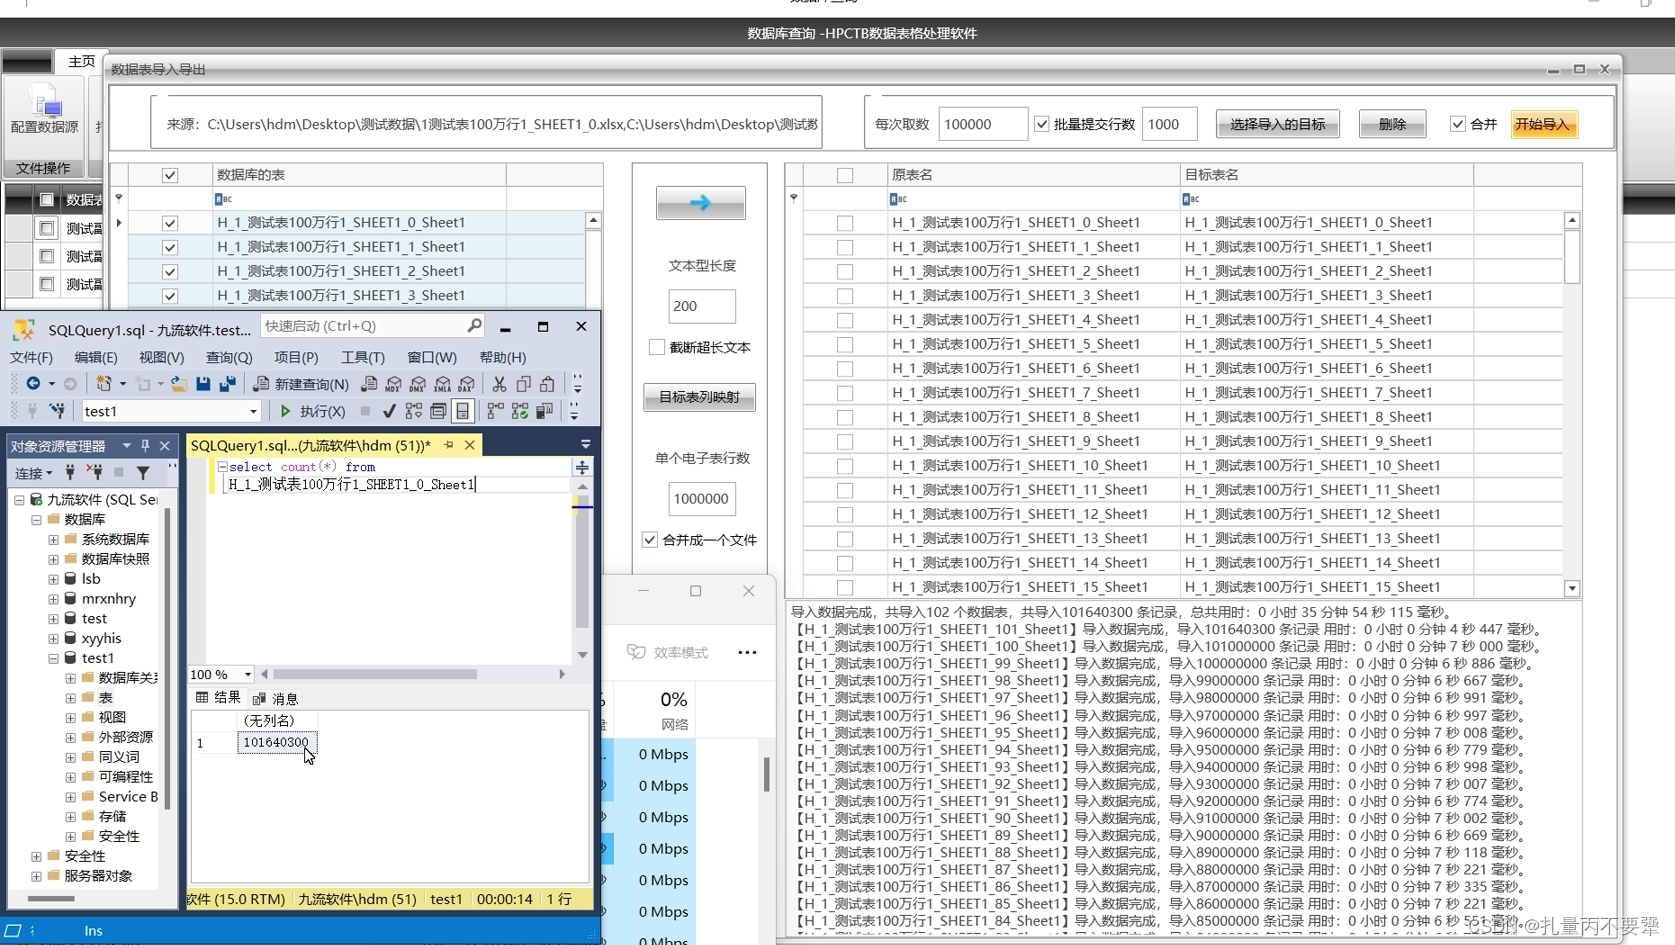The image size is (1675, 945).
Task: Click the 开始导入 button
Action: pyautogui.click(x=1543, y=124)
